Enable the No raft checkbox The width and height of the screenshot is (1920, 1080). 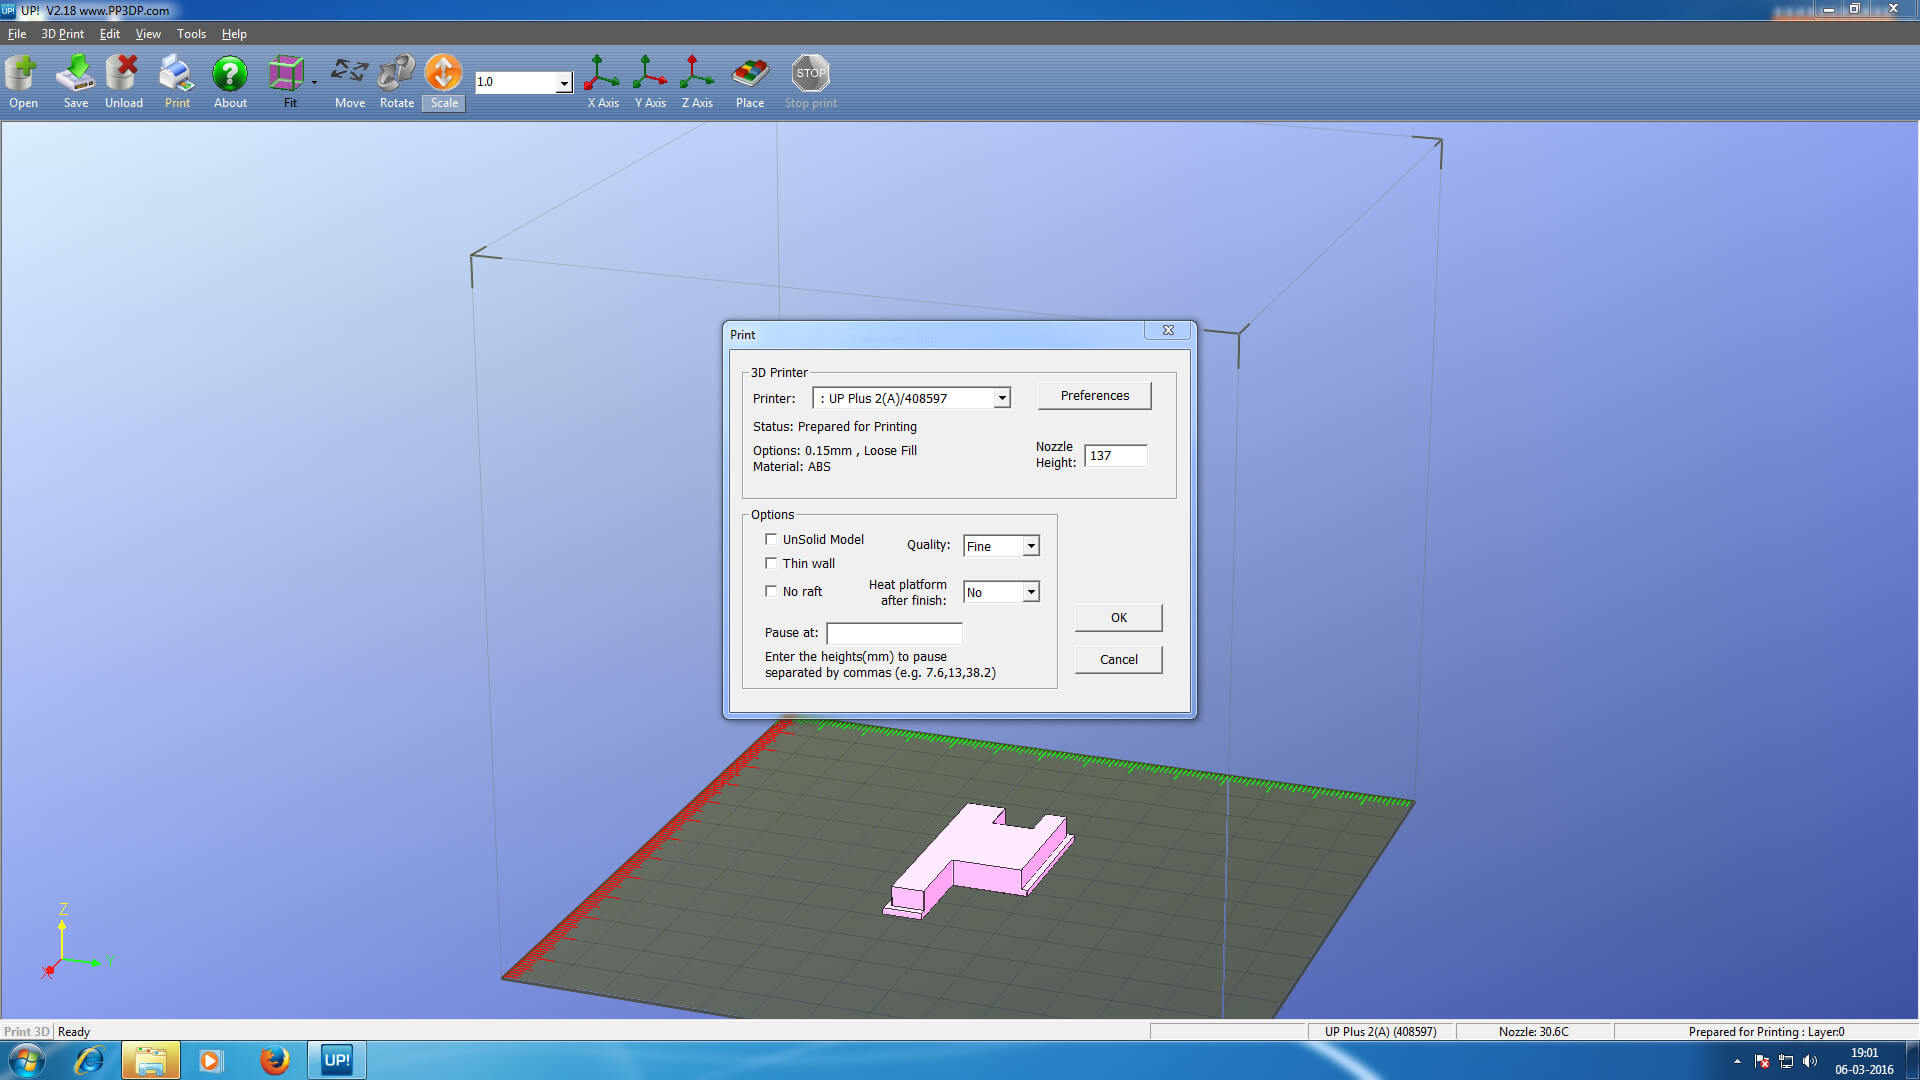(771, 591)
